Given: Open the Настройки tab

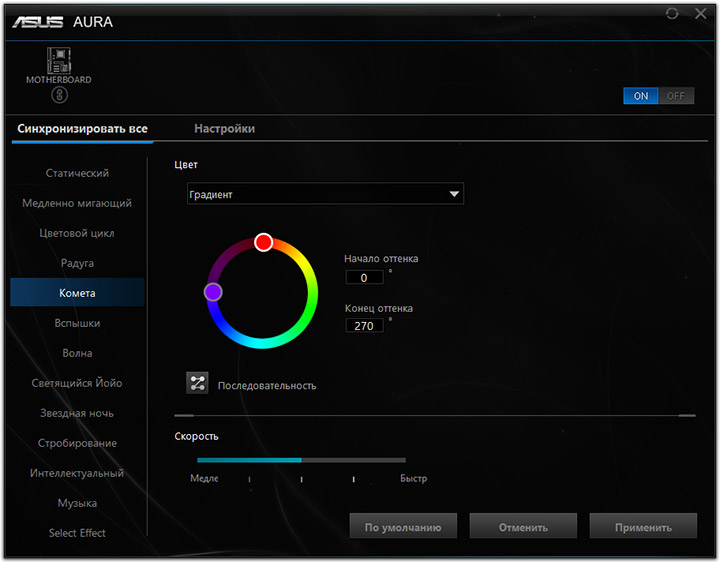Looking at the screenshot, I should coord(224,129).
